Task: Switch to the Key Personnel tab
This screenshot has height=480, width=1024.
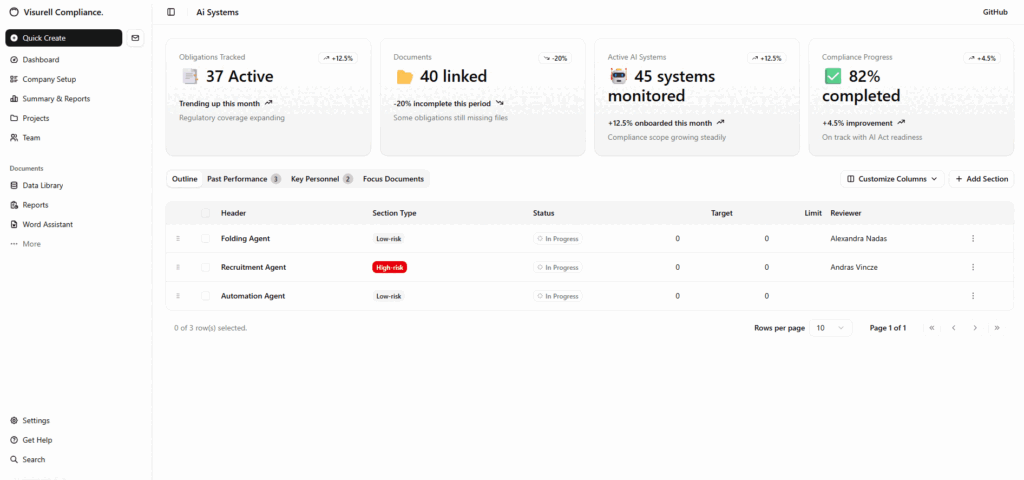Action: click(x=321, y=179)
